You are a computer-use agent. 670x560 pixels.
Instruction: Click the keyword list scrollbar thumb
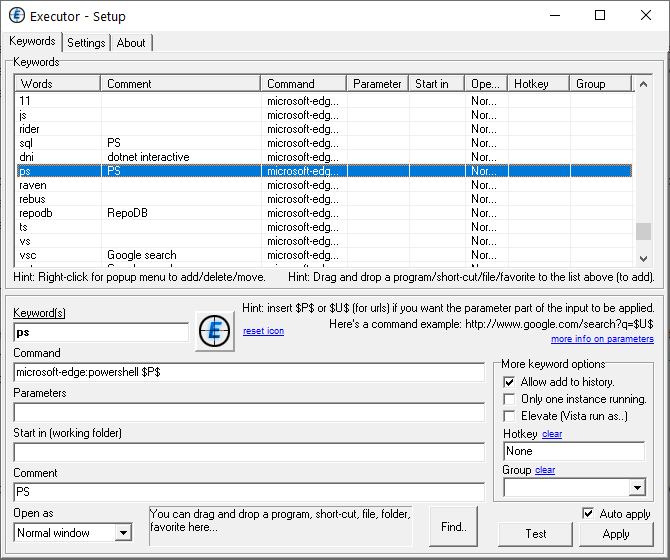click(643, 232)
